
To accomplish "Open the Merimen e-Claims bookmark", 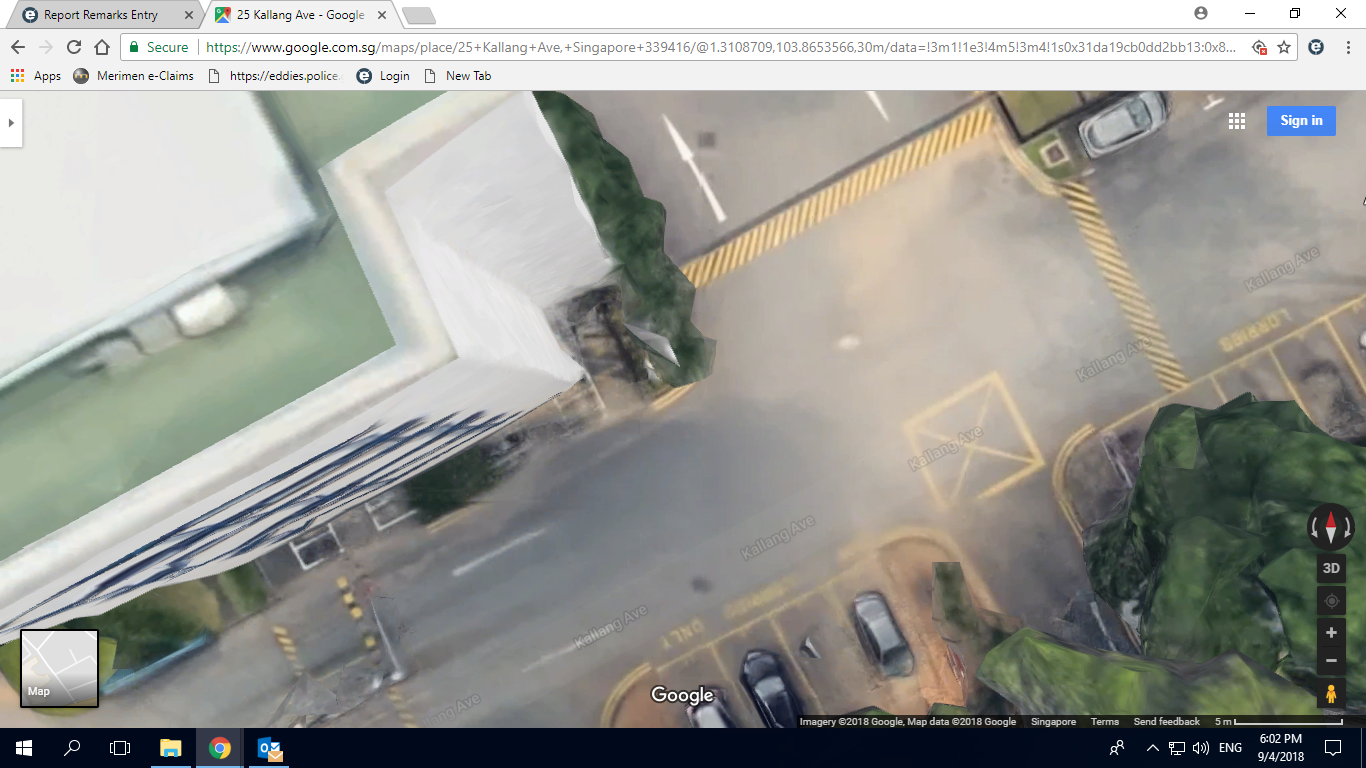I will (134, 76).
